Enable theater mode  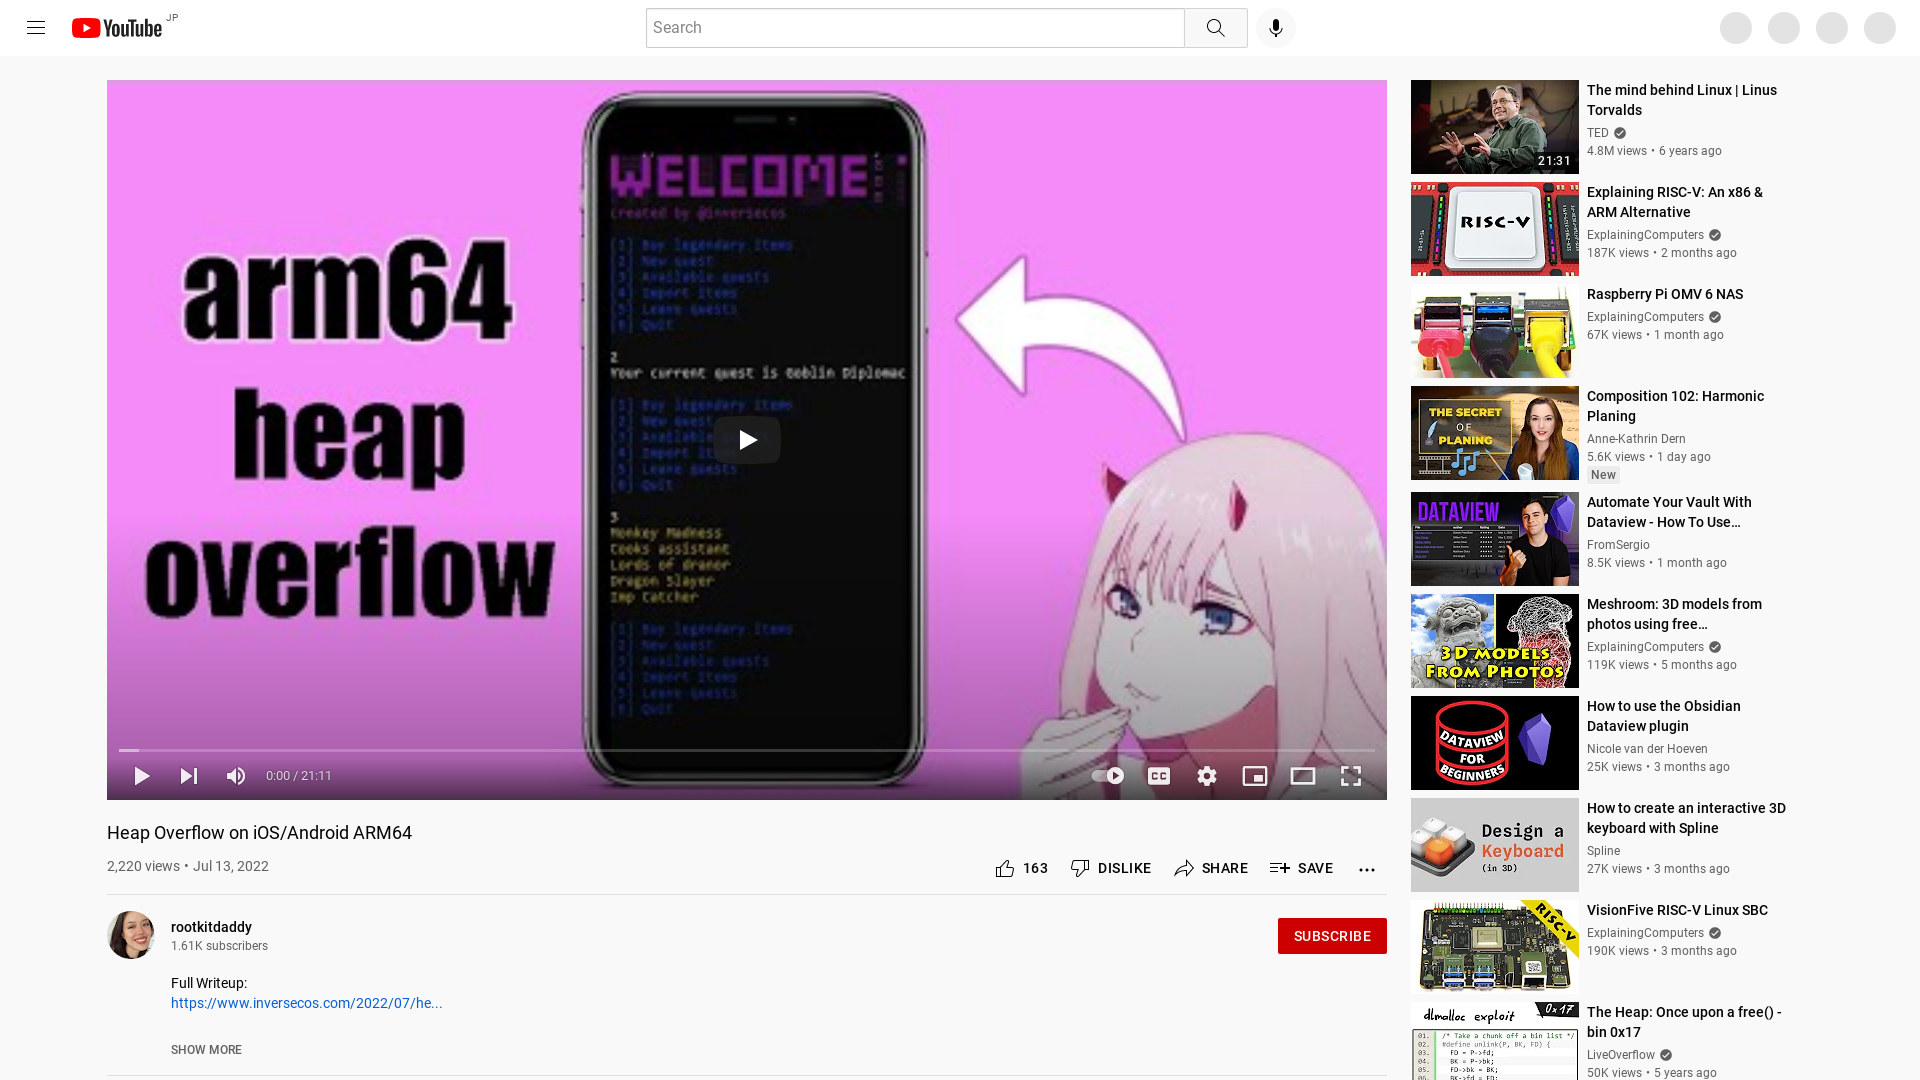(x=1303, y=776)
